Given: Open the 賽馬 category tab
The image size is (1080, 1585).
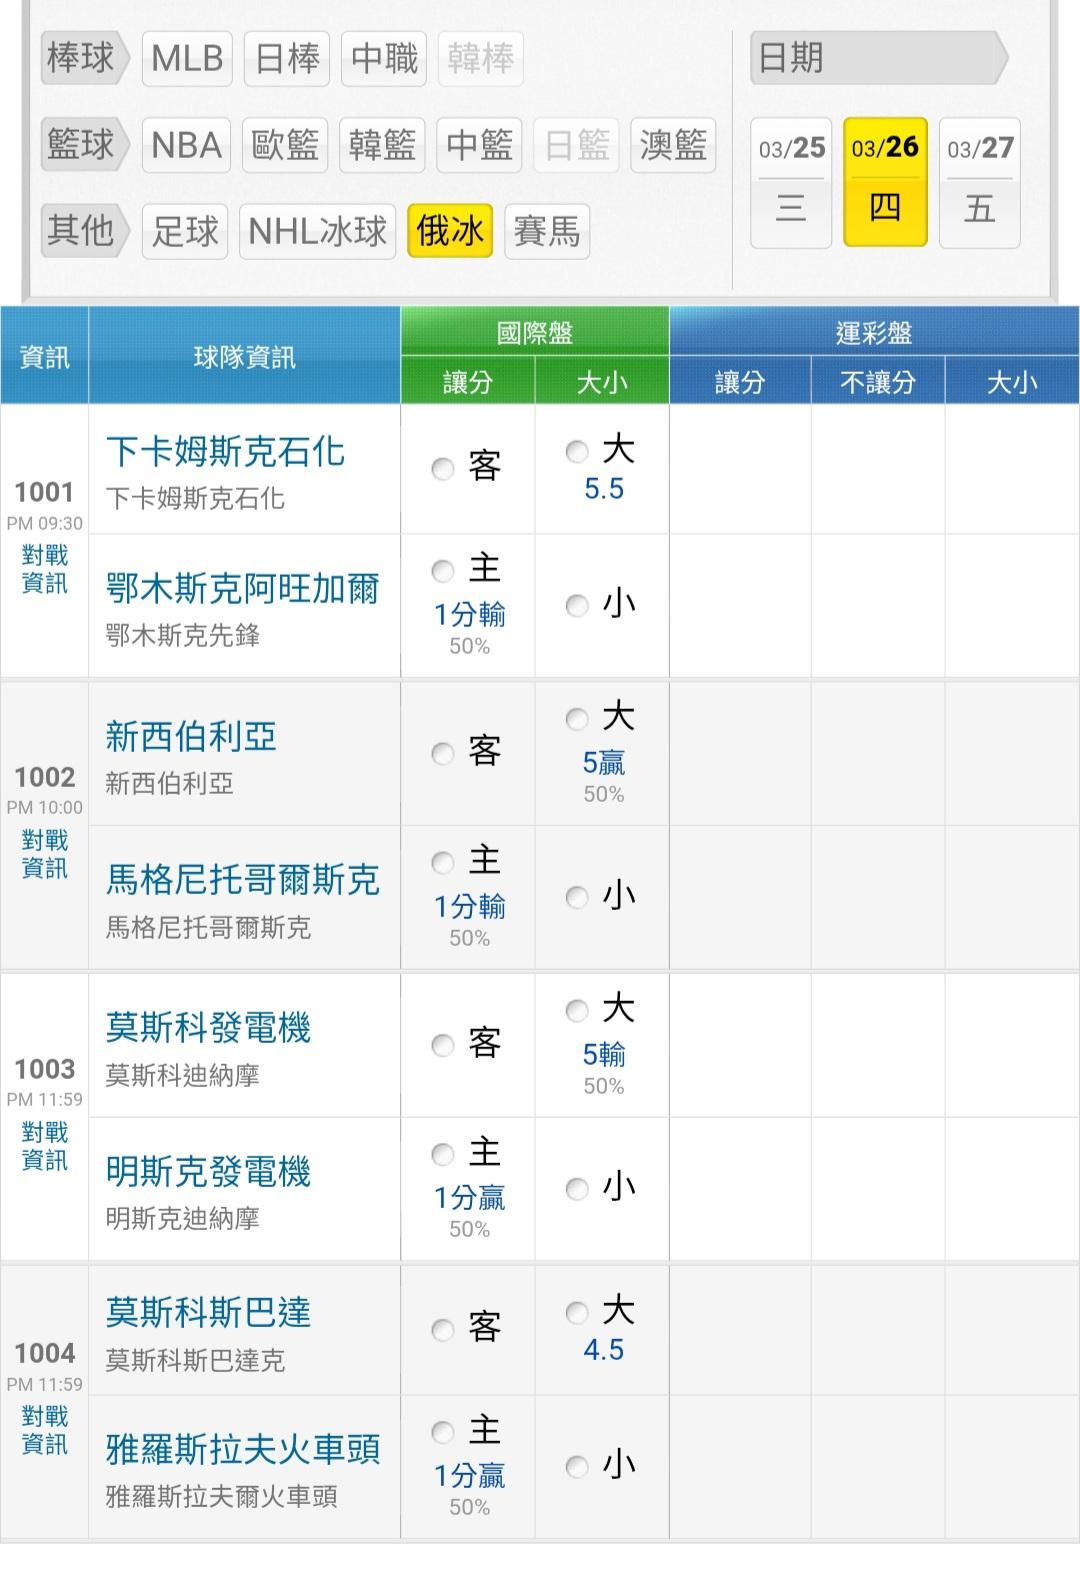Looking at the screenshot, I should click(x=546, y=232).
